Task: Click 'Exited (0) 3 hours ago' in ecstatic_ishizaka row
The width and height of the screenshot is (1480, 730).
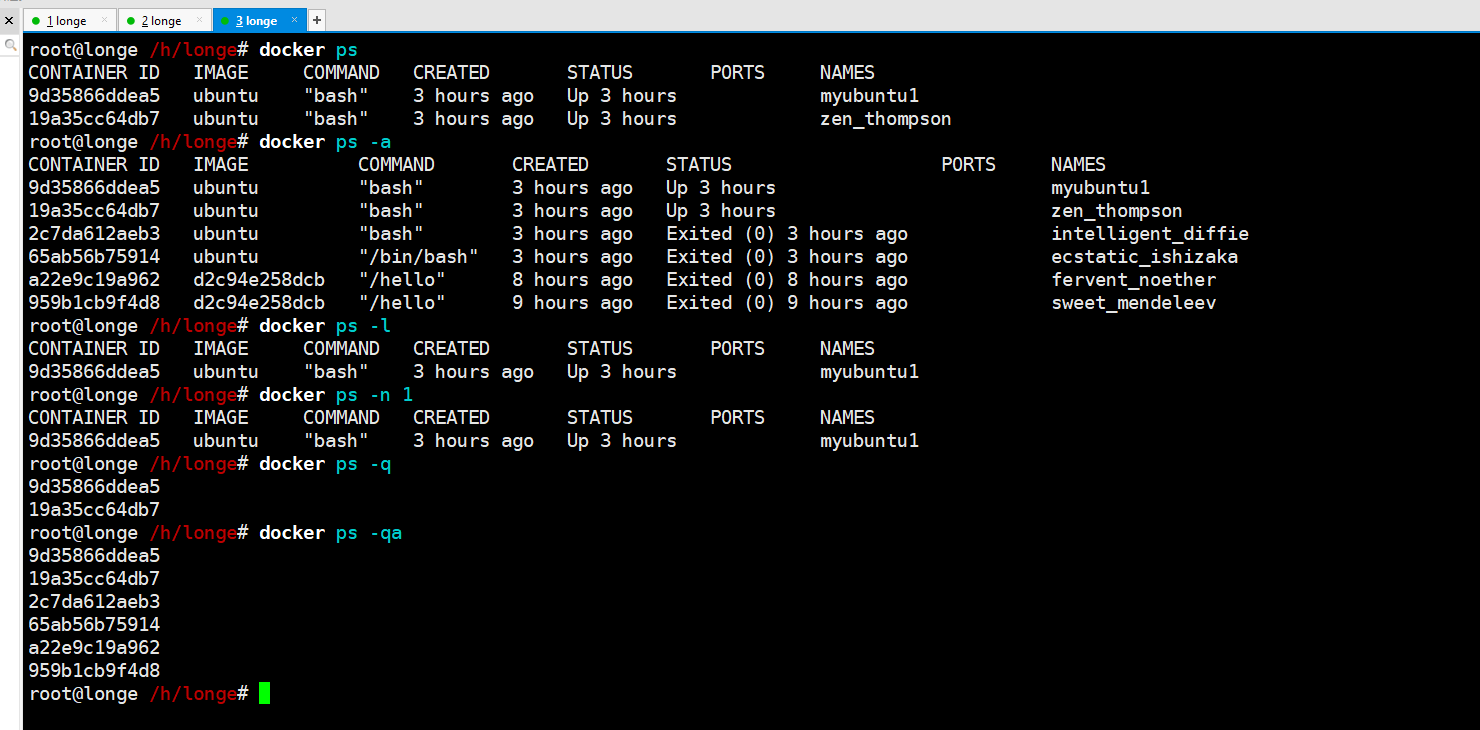Action: coord(787,257)
